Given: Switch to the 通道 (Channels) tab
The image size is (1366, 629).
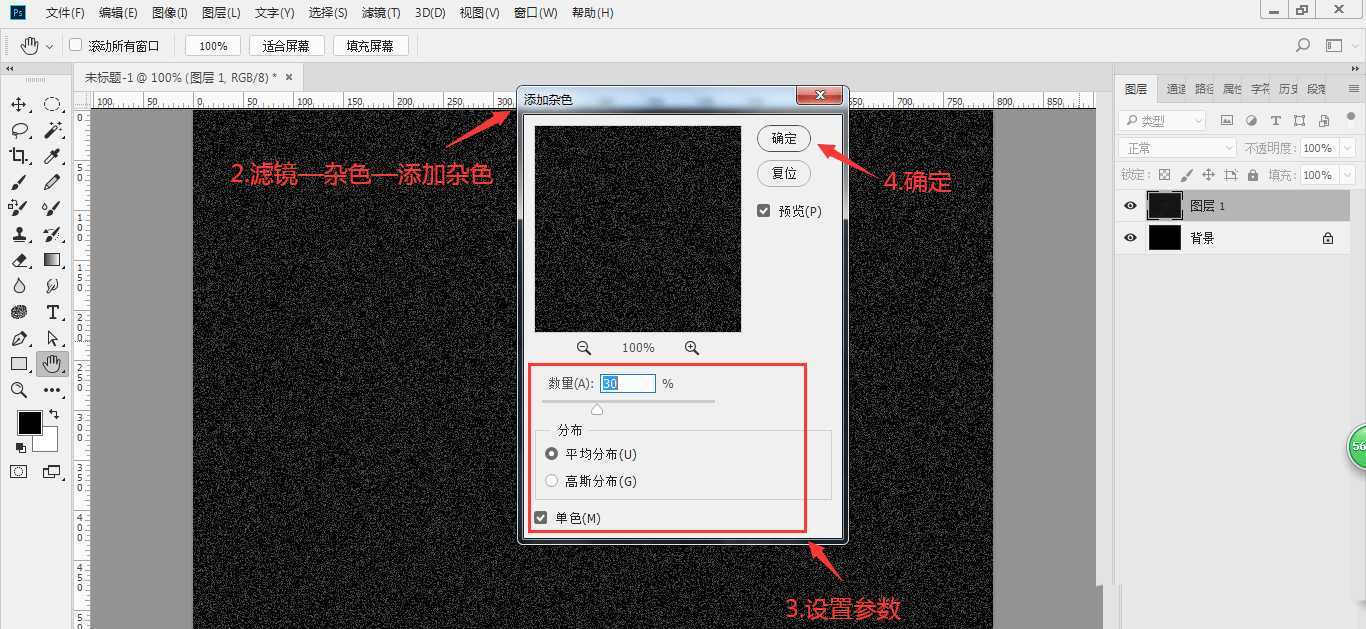Looking at the screenshot, I should [1175, 88].
